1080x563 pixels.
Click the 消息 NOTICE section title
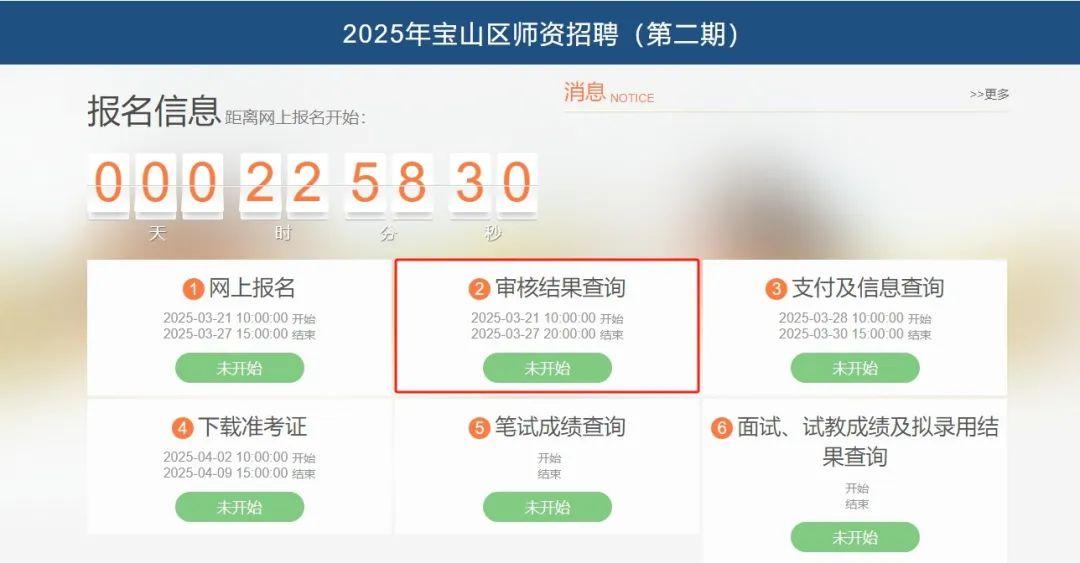609,92
